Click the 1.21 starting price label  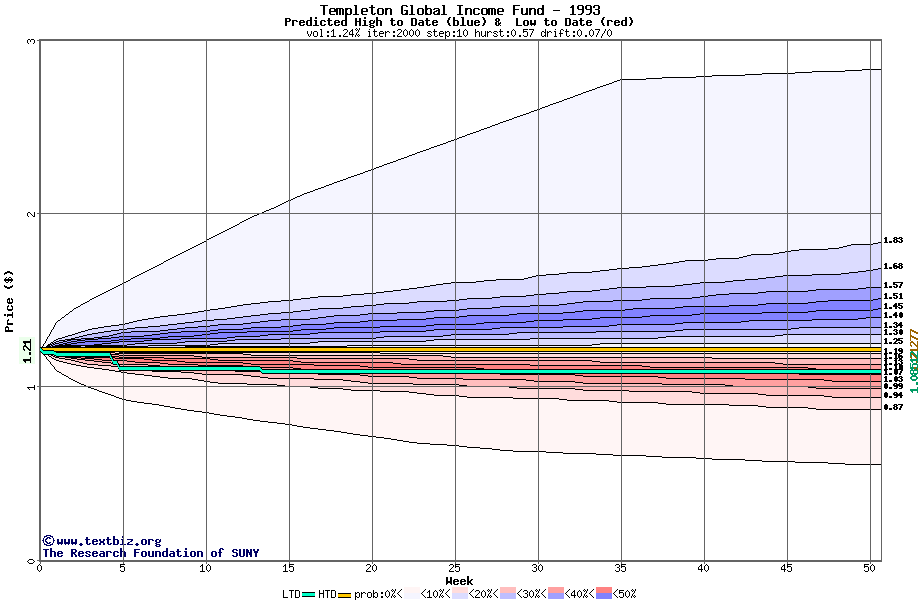click(x=27, y=350)
